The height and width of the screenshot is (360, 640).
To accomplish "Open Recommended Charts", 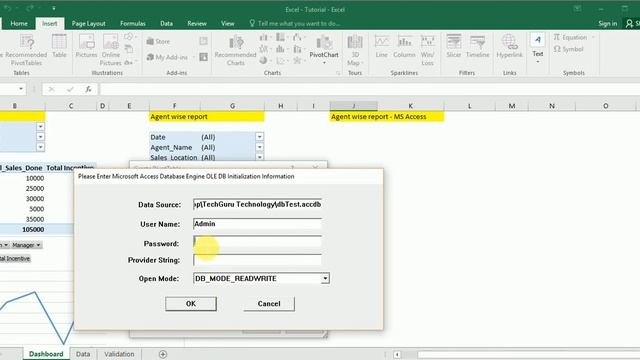I will coord(236,50).
